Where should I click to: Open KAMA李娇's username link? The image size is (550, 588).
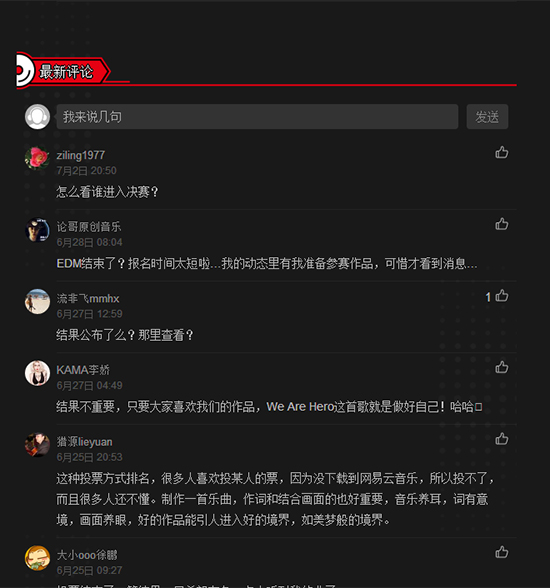[83, 370]
